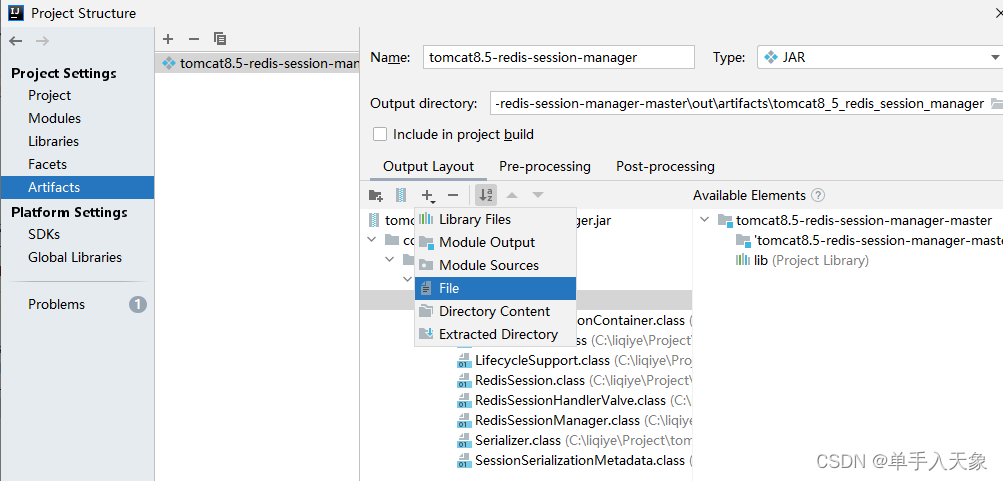Toggle Include in project build checkbox
The image size is (1003, 481).
380,134
